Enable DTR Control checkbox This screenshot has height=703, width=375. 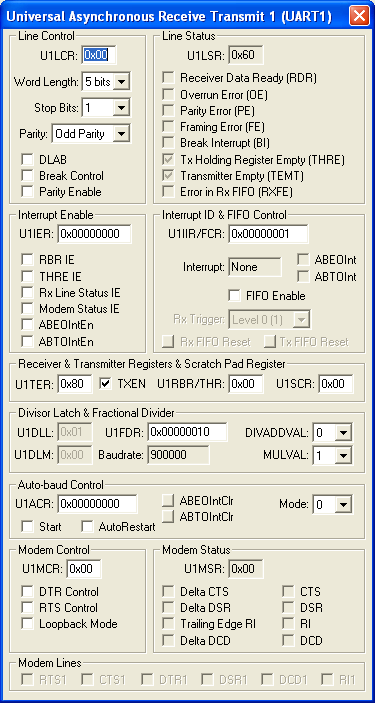(28, 591)
